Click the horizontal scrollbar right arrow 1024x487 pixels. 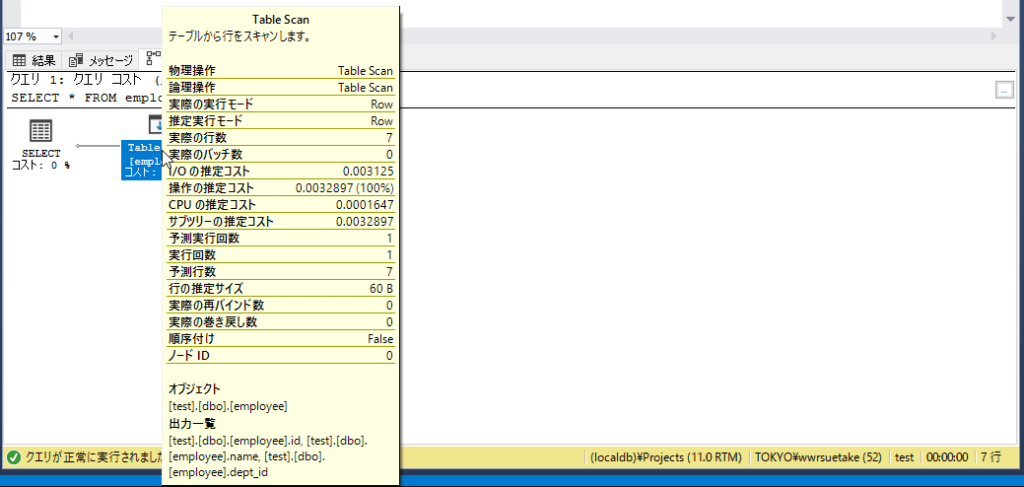click(995, 37)
